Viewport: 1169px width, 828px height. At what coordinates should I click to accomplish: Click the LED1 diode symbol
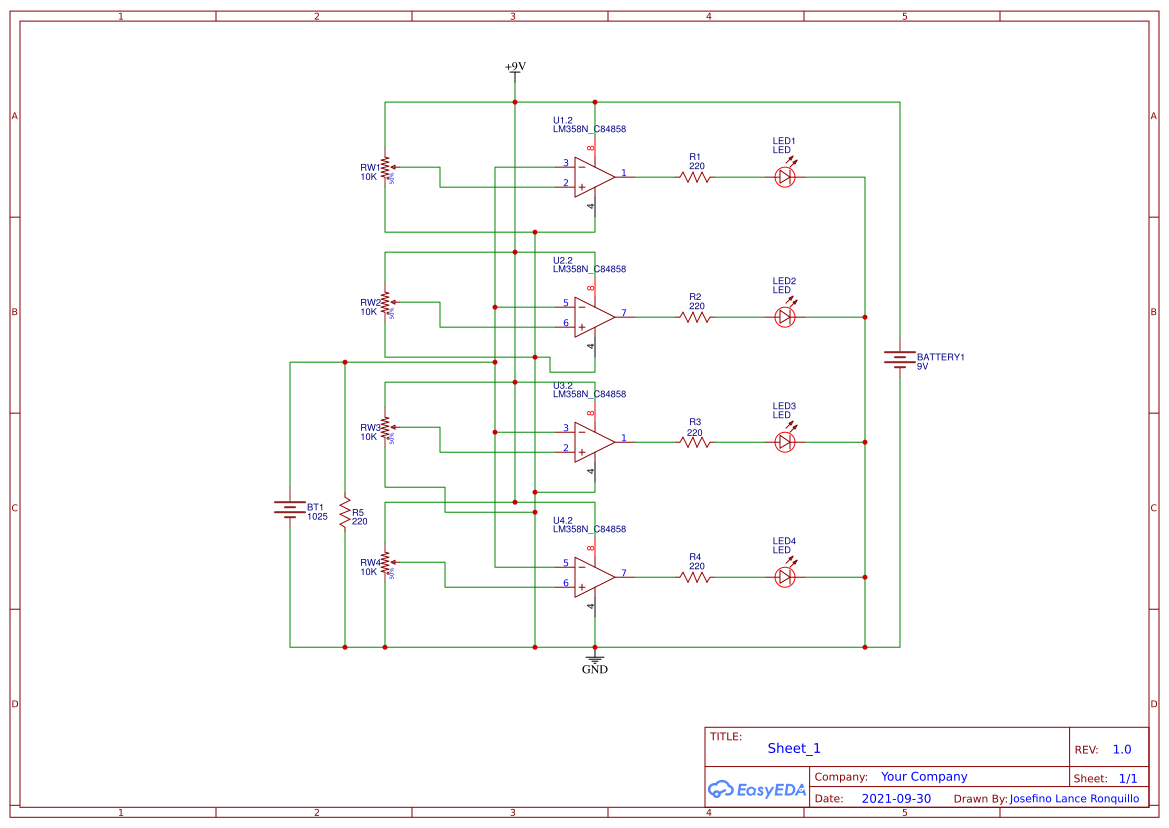785,175
